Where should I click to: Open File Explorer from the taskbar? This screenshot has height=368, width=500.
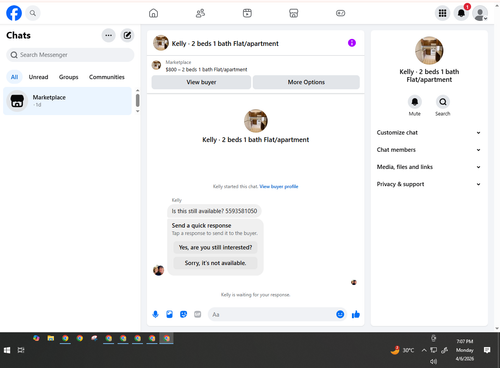click(x=51, y=338)
